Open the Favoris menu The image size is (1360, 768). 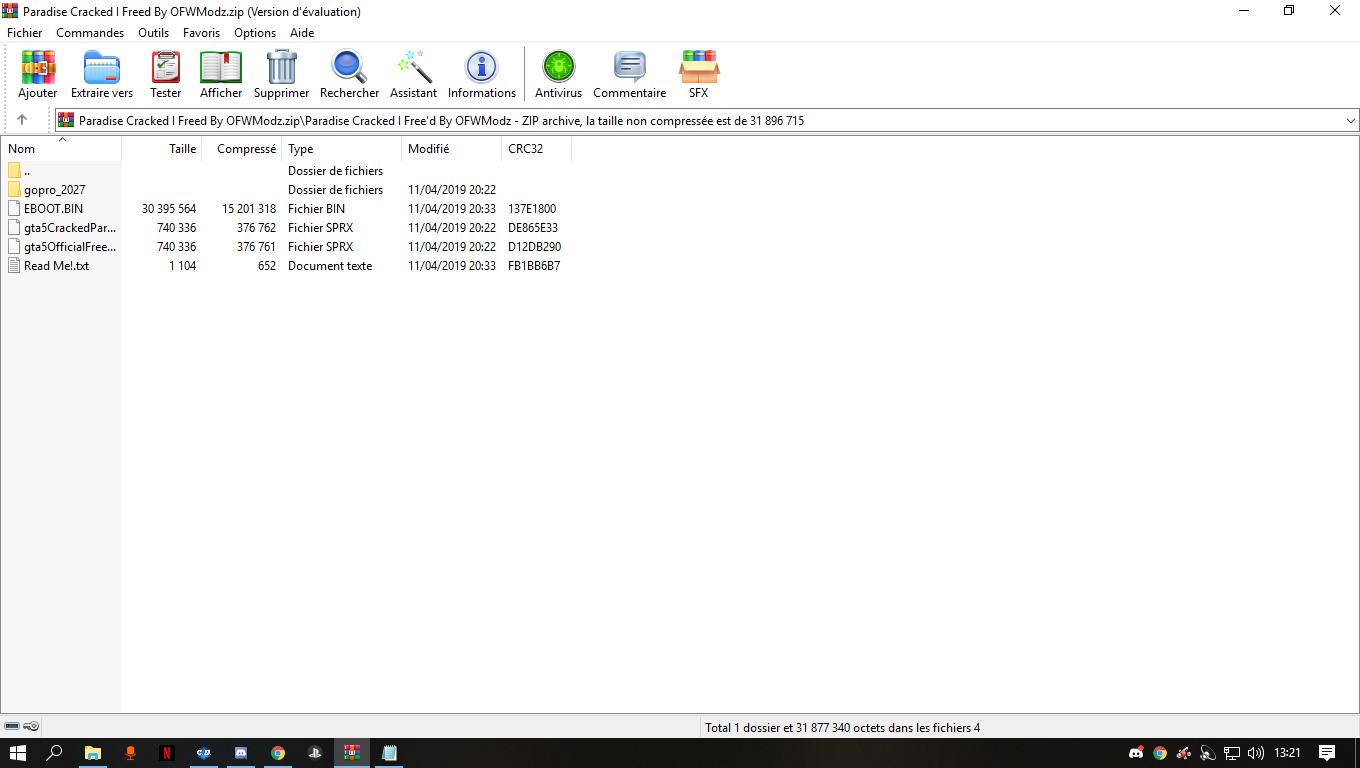201,33
